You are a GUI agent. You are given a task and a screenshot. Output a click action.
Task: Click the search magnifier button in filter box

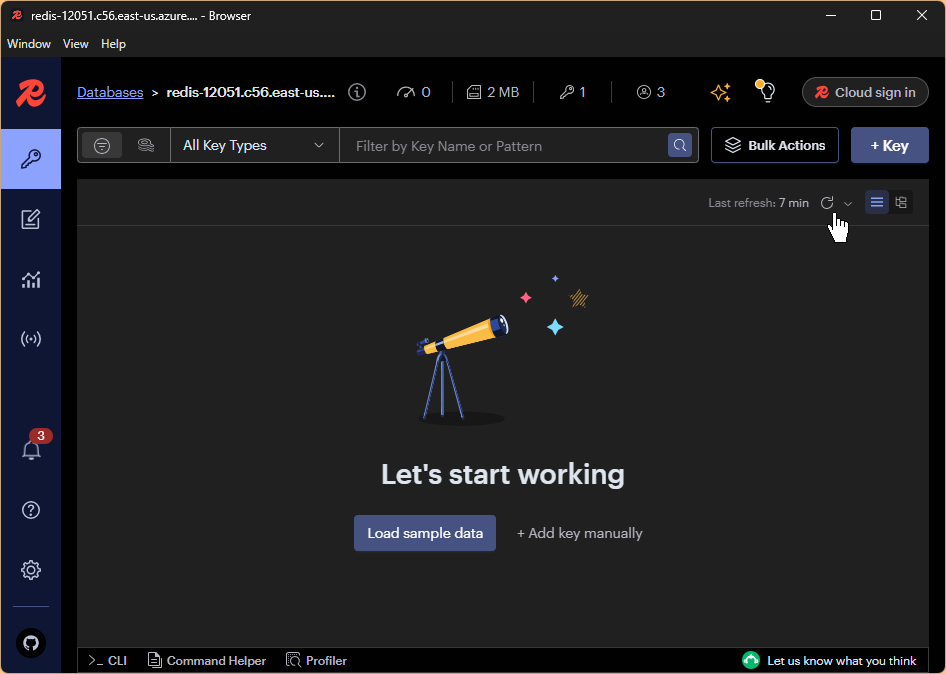coord(680,145)
